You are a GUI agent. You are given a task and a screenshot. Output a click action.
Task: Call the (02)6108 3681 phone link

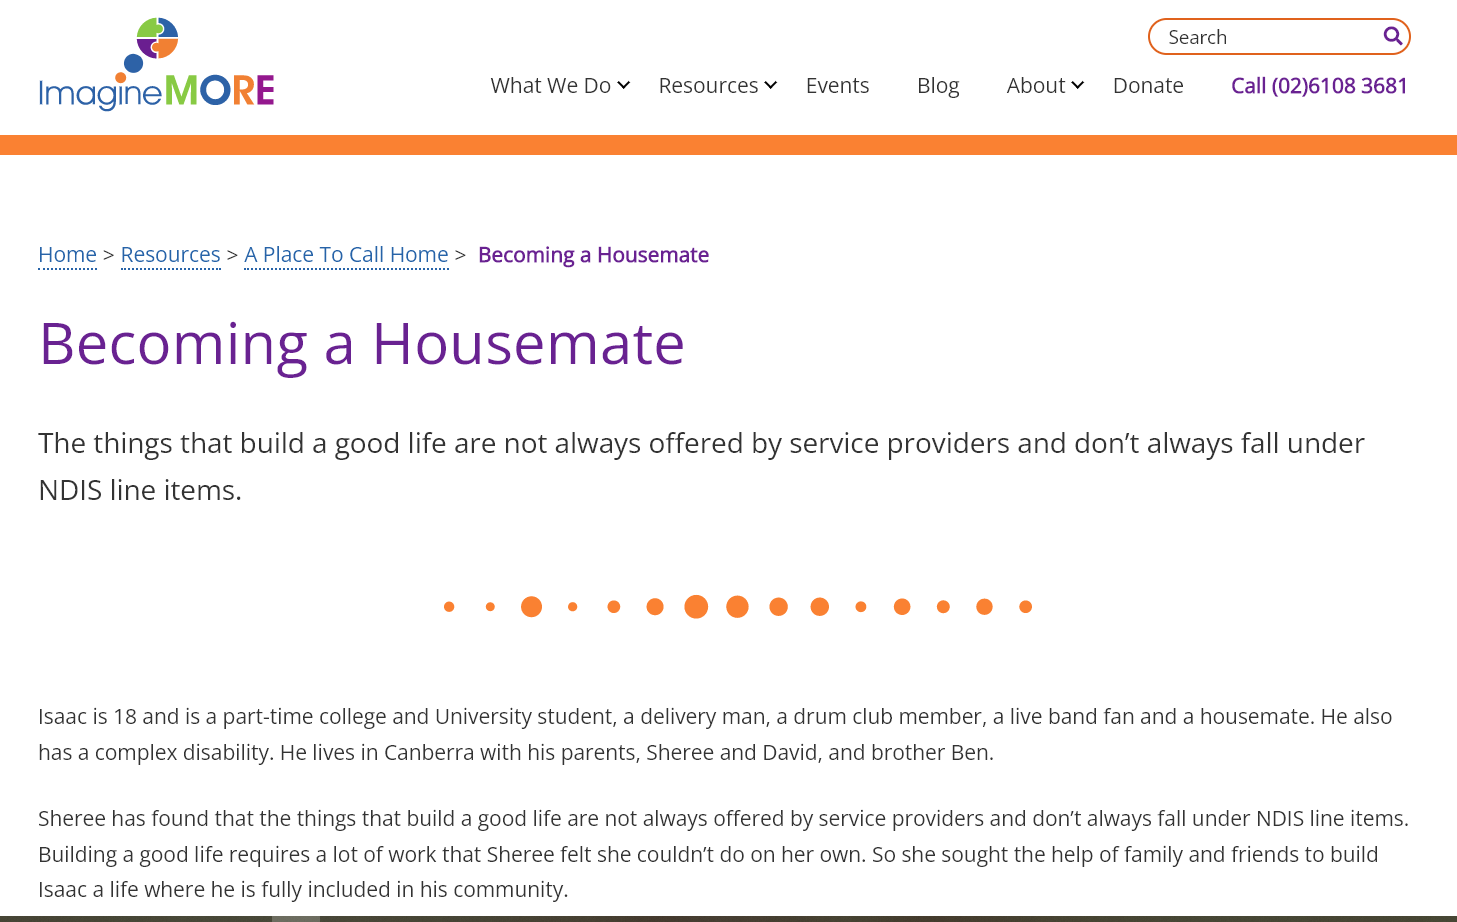point(1319,86)
